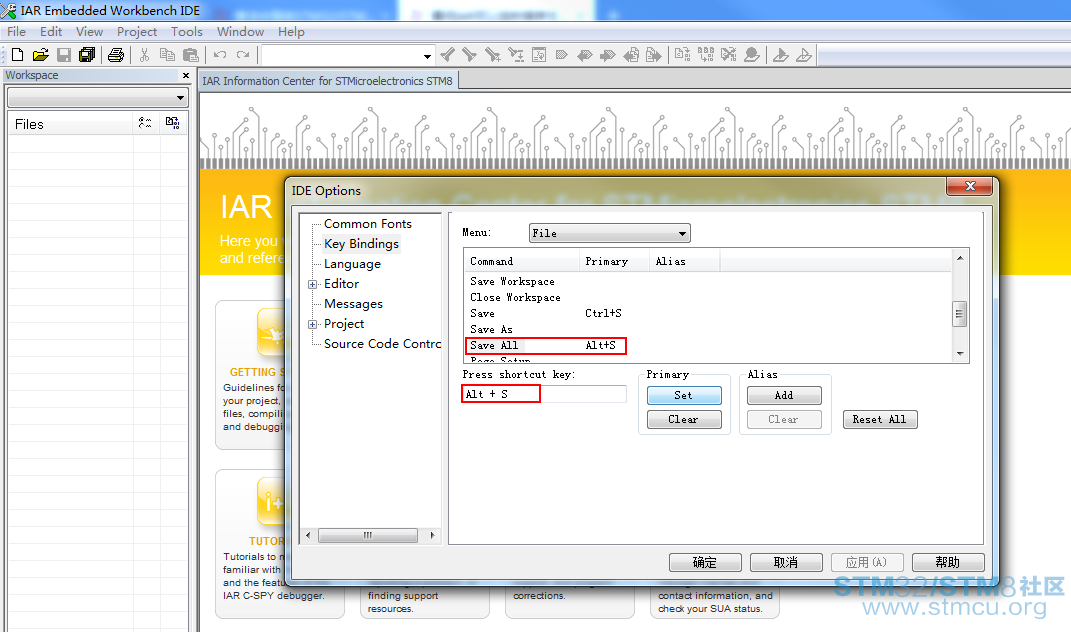The height and width of the screenshot is (632, 1071).
Task: Open the Project menu
Action: (137, 31)
